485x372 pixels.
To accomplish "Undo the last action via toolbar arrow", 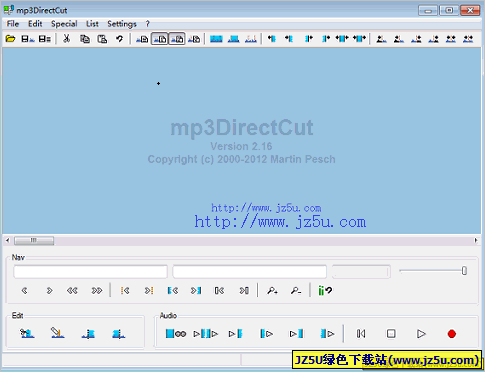I will pyautogui.click(x=119, y=39).
